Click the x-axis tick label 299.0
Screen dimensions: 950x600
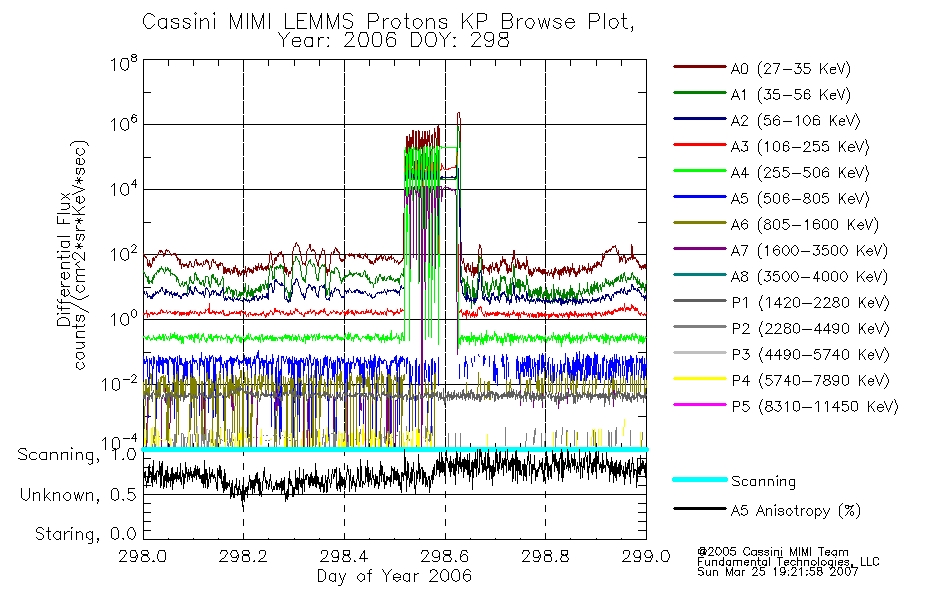coord(646,556)
